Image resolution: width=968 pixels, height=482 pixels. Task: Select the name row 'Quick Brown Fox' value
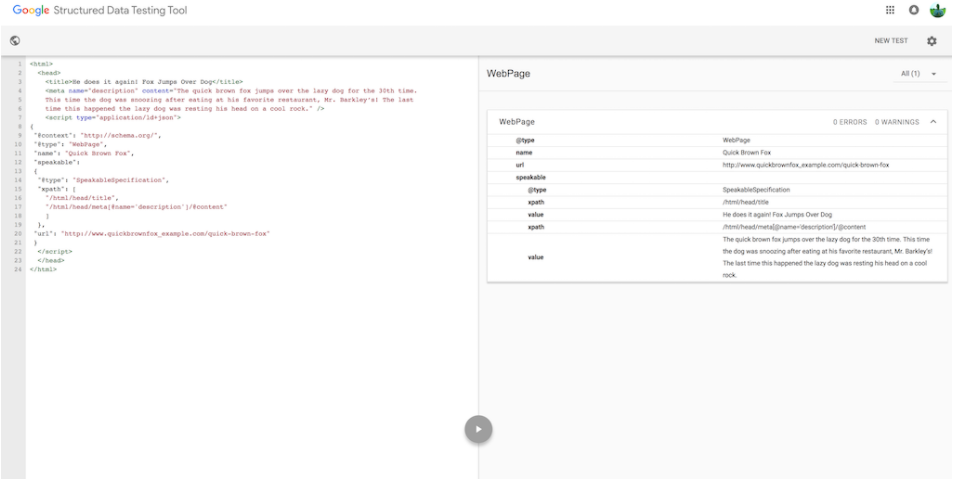click(x=746, y=152)
